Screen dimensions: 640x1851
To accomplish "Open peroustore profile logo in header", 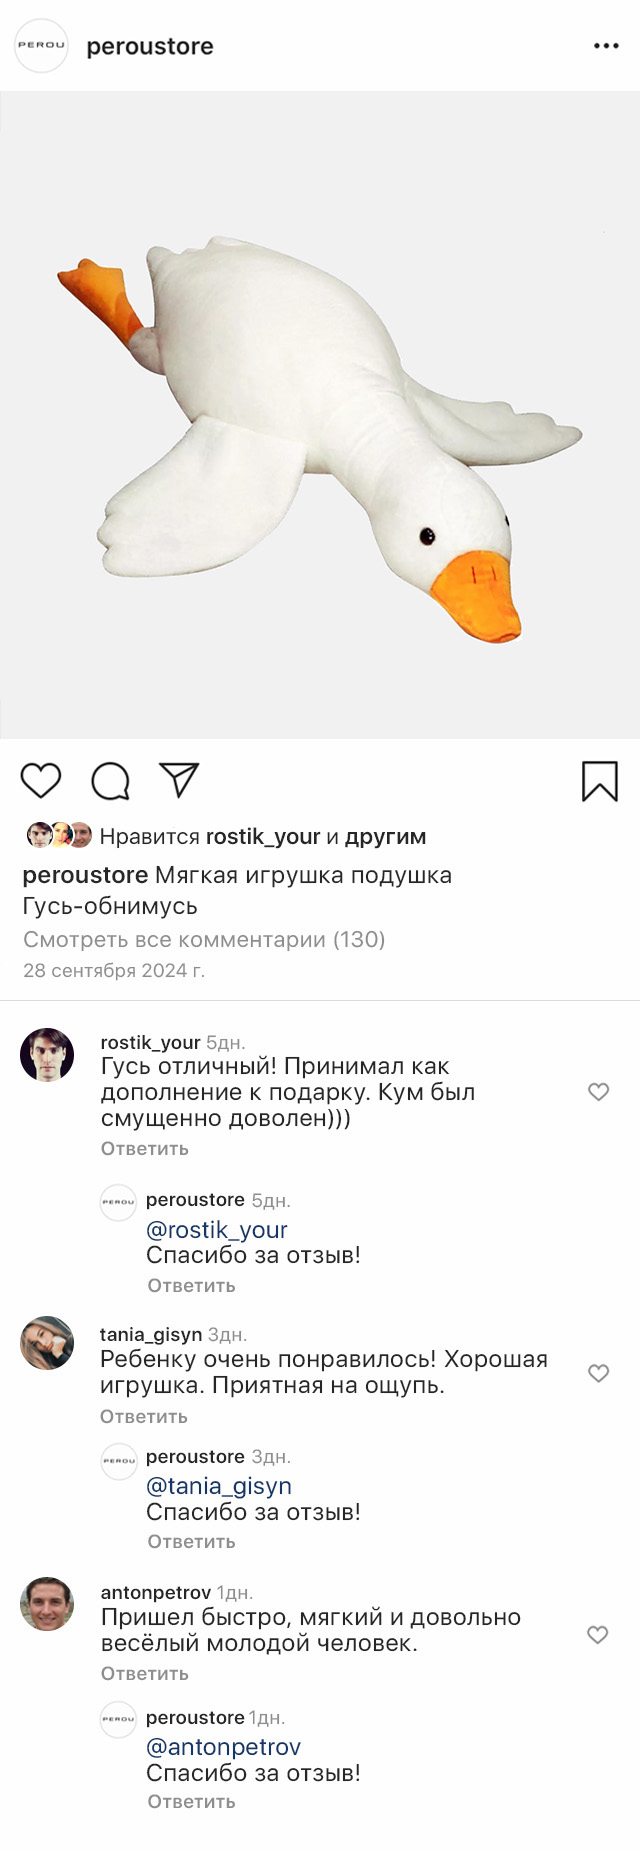I will (x=41, y=46).
